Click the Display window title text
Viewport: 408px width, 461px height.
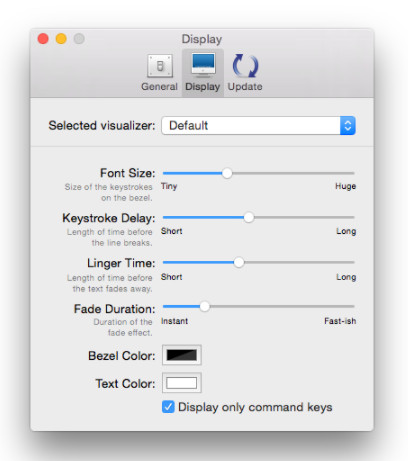coord(202,39)
